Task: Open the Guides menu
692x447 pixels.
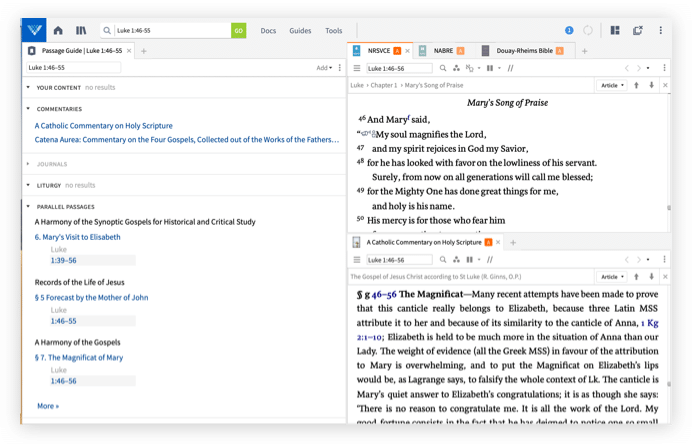Action: coord(300,30)
